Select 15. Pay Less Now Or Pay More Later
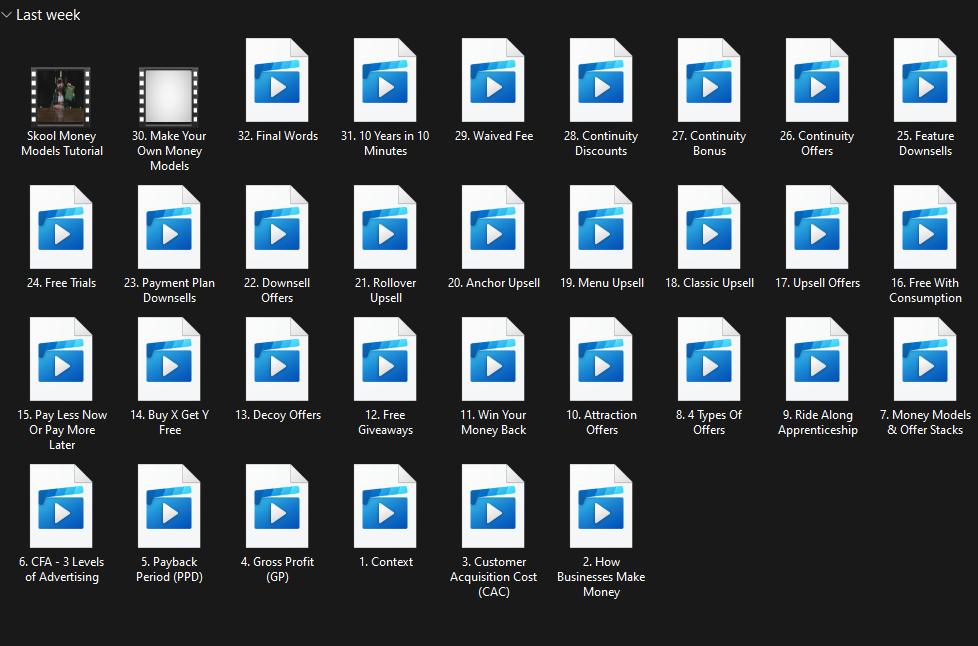This screenshot has width=978, height=646. [62, 360]
